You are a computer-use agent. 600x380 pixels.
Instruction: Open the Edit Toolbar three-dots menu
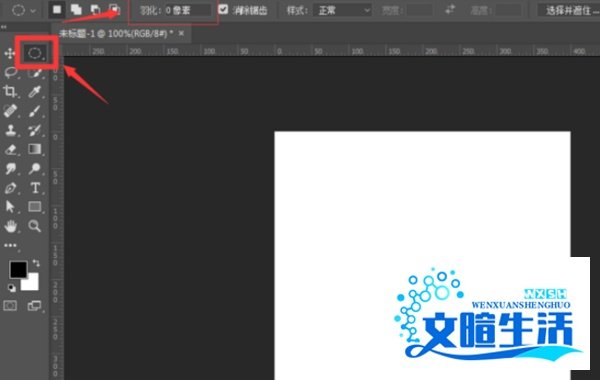(10, 245)
